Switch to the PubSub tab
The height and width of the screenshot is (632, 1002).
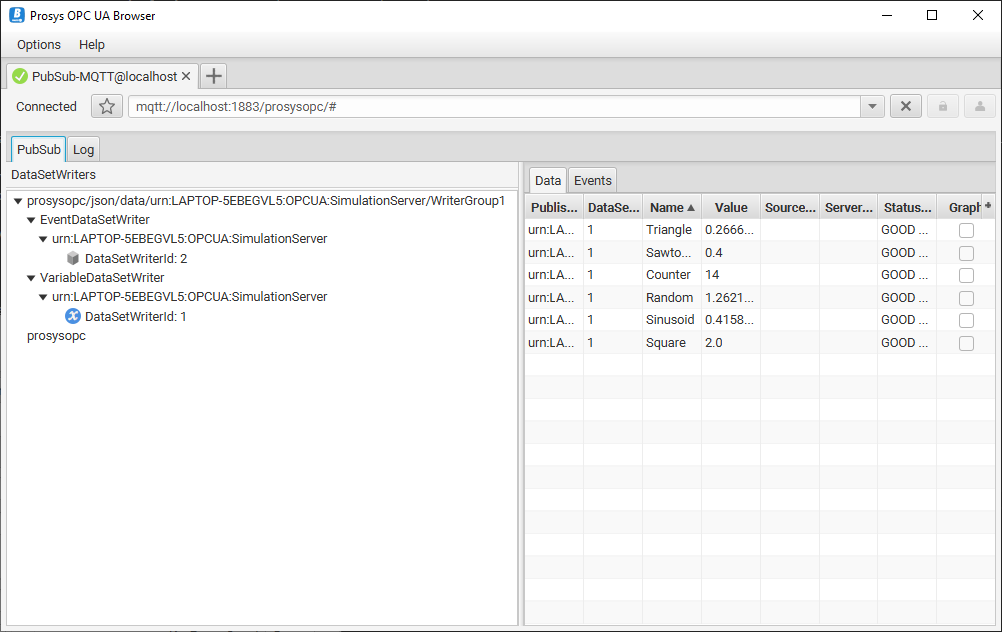pyautogui.click(x=38, y=150)
